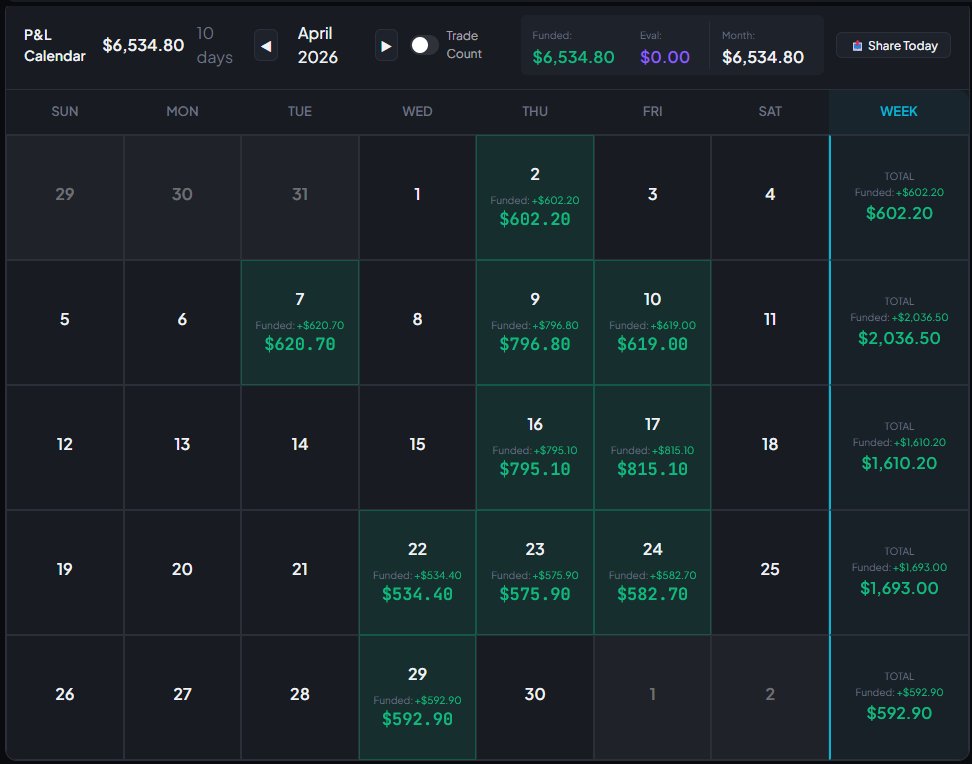The width and height of the screenshot is (972, 764).
Task: Open April 2 day with $602.20
Action: pos(535,197)
